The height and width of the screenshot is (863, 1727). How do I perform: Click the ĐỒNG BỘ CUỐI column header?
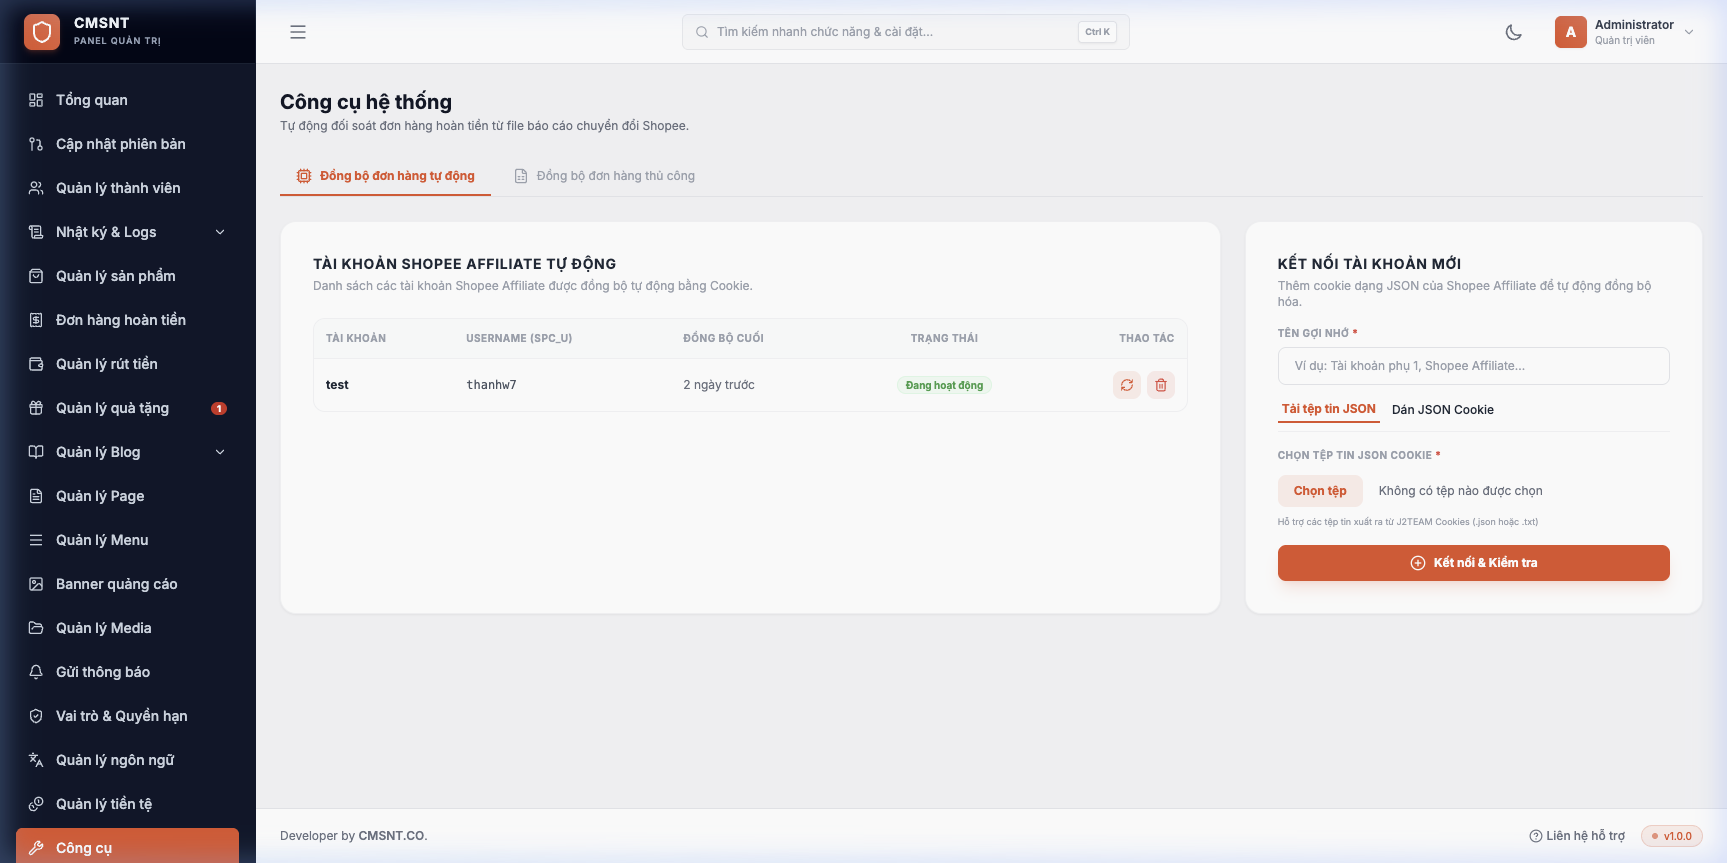(x=723, y=338)
